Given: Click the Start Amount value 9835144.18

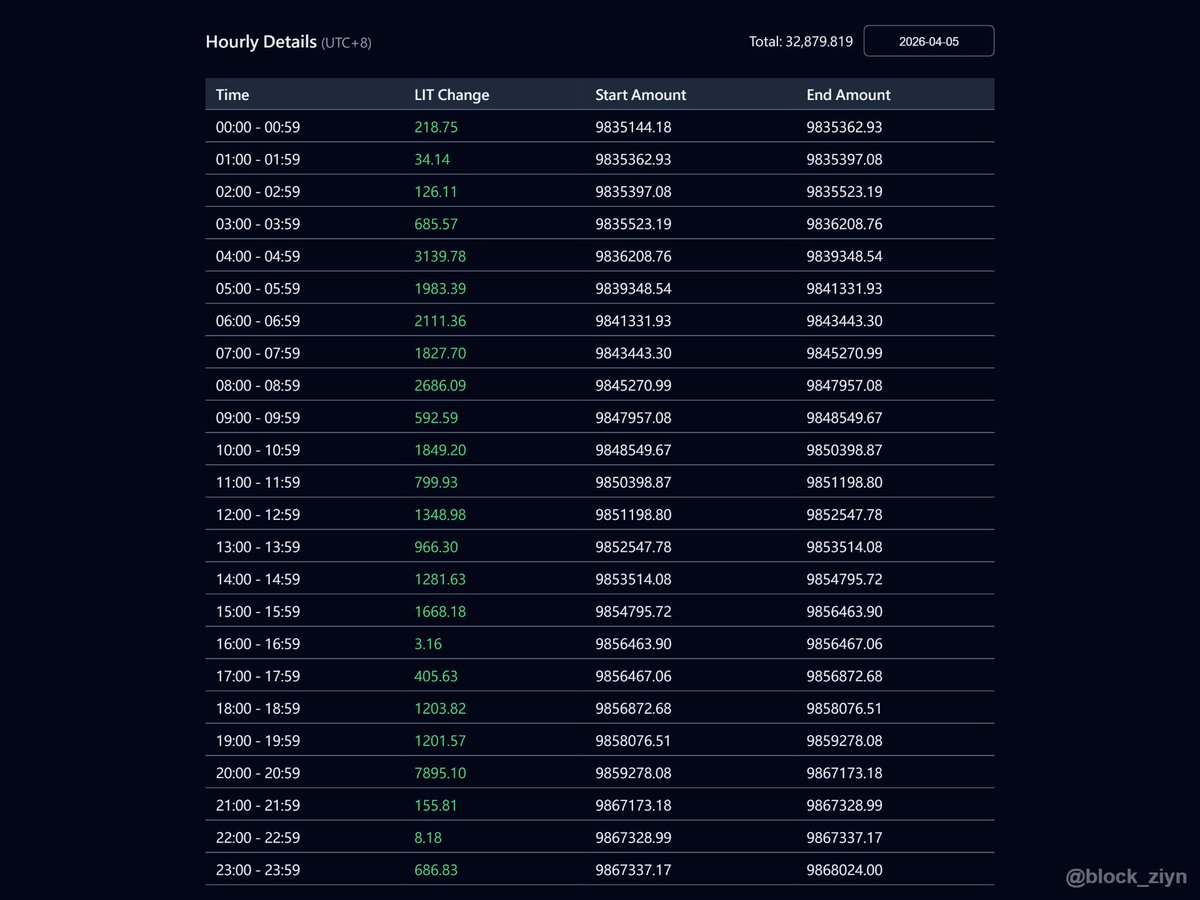Looking at the screenshot, I should coord(634,127).
